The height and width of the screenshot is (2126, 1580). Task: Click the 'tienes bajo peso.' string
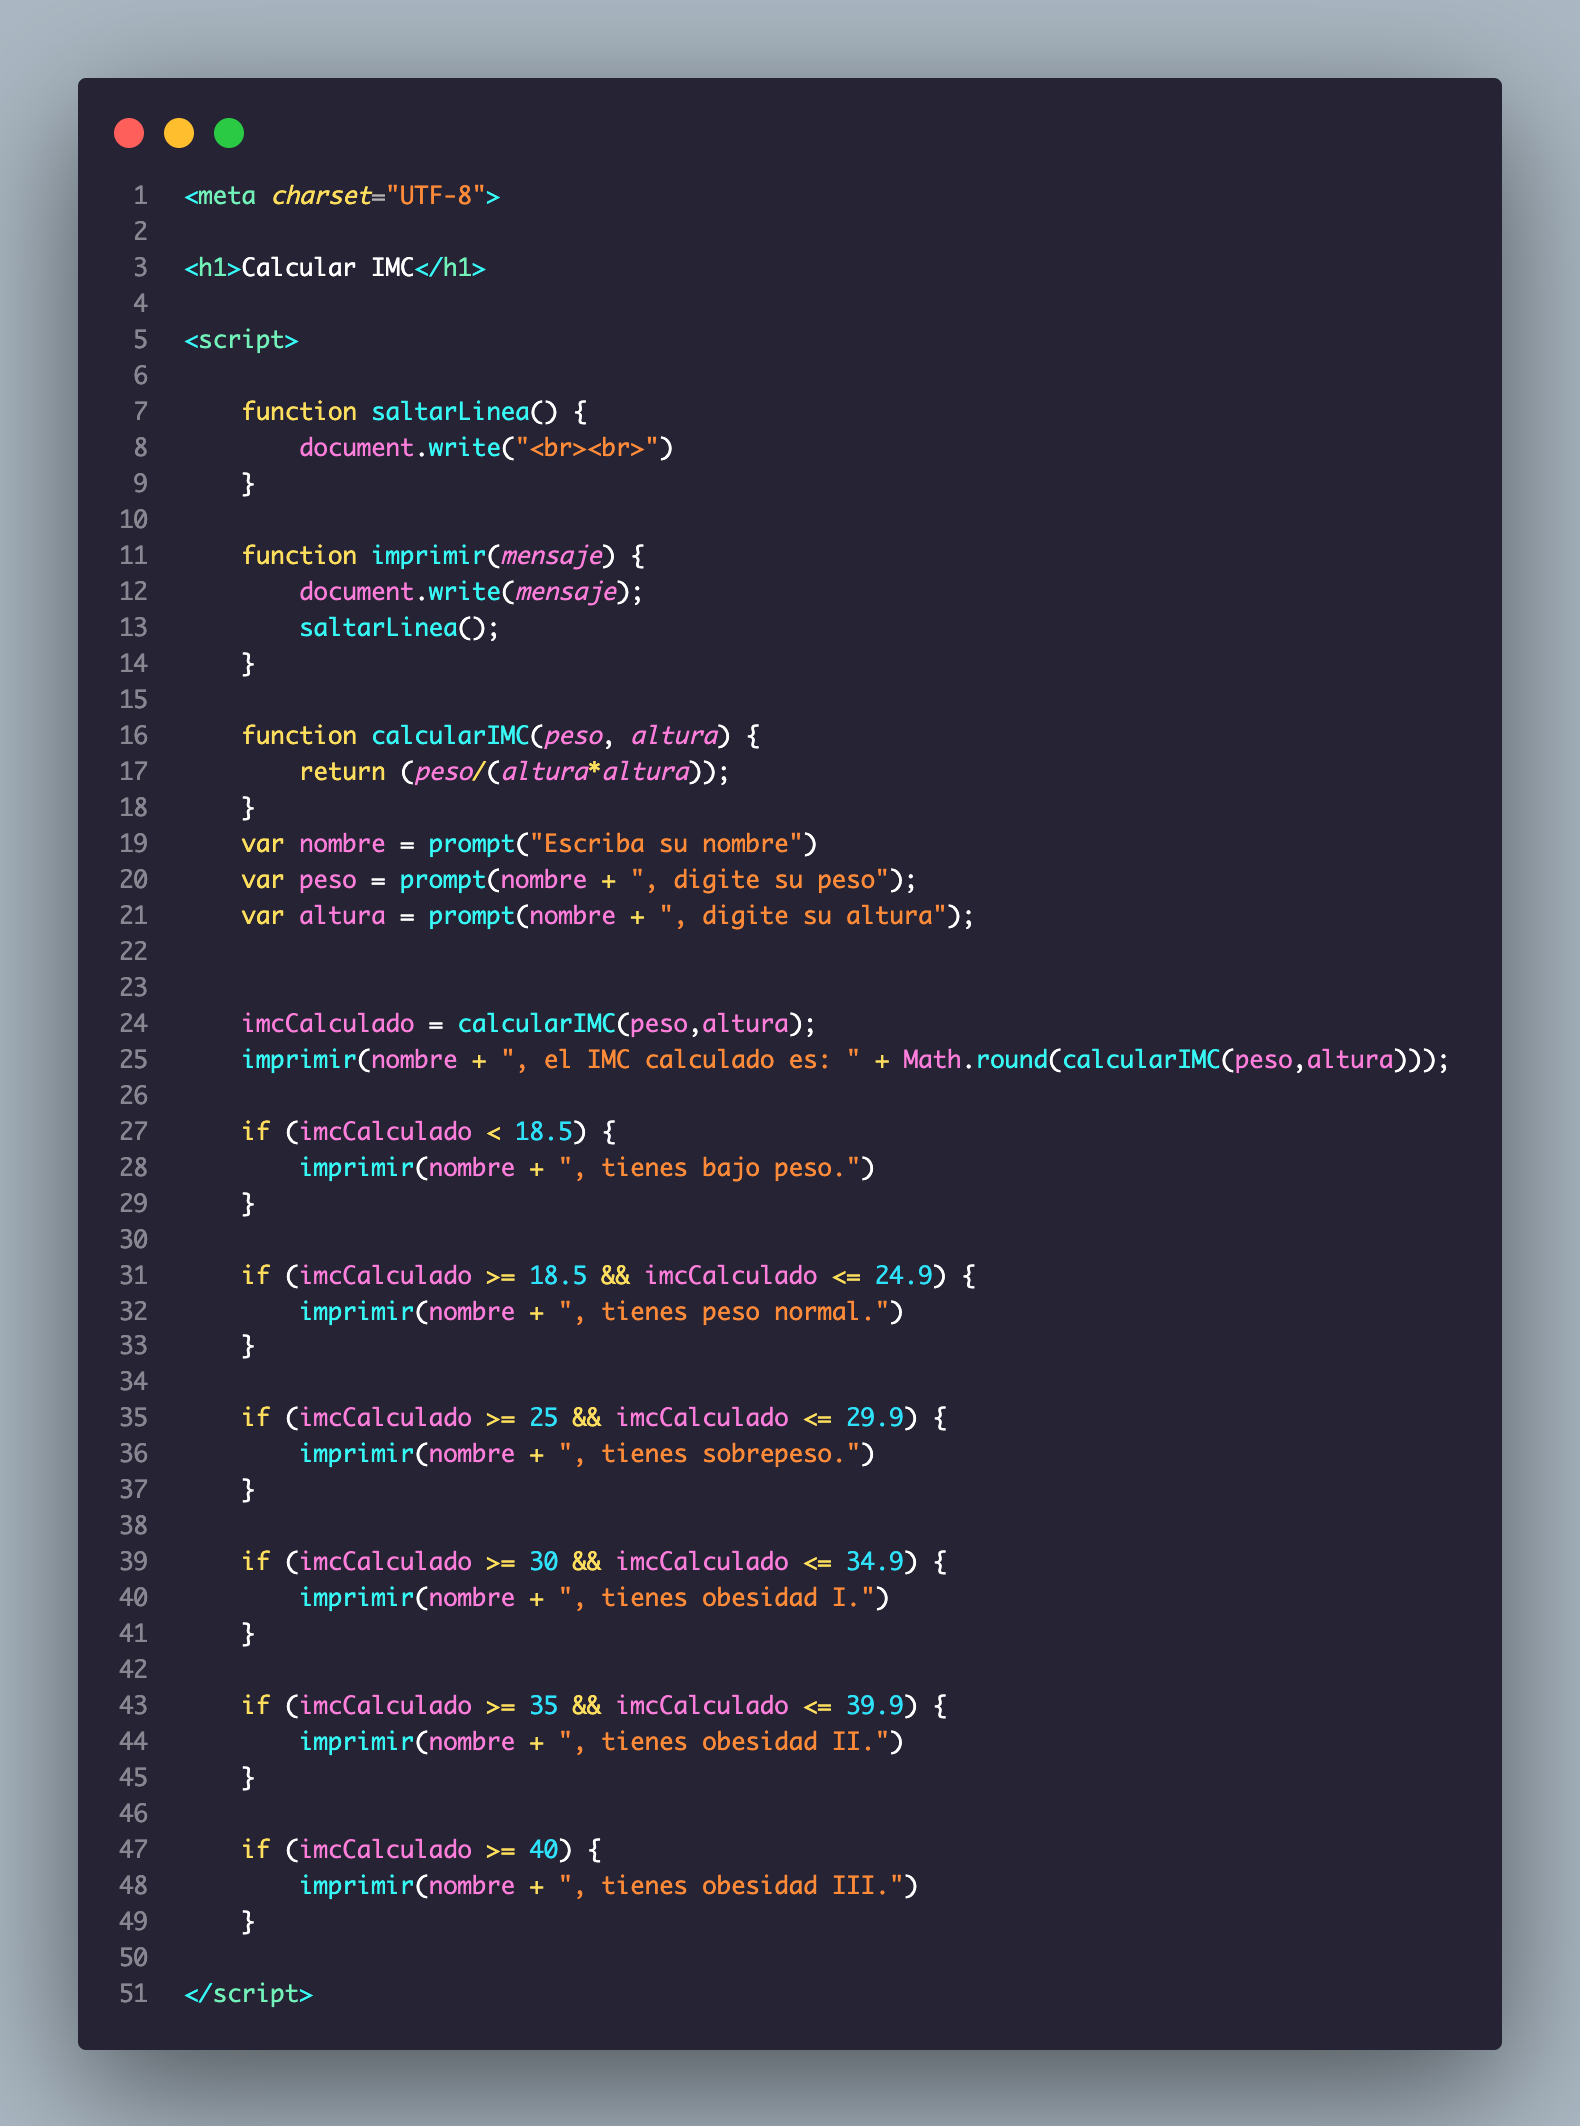pyautogui.click(x=709, y=1168)
